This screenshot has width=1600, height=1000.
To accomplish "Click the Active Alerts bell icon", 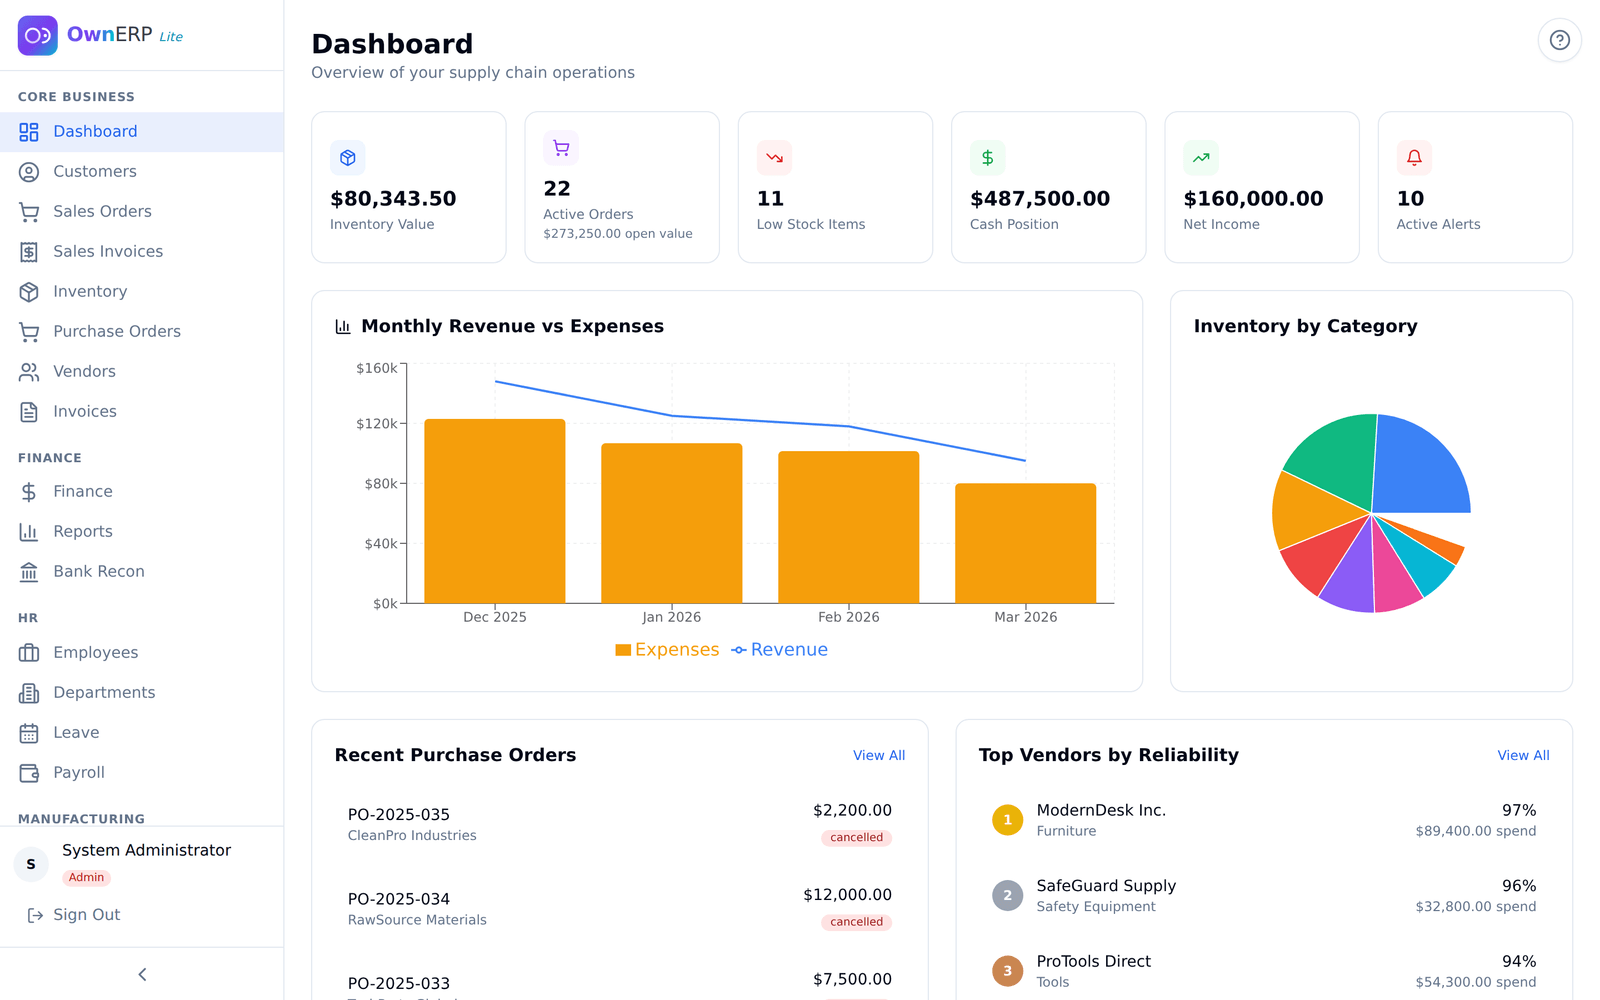I will click(x=1414, y=158).
